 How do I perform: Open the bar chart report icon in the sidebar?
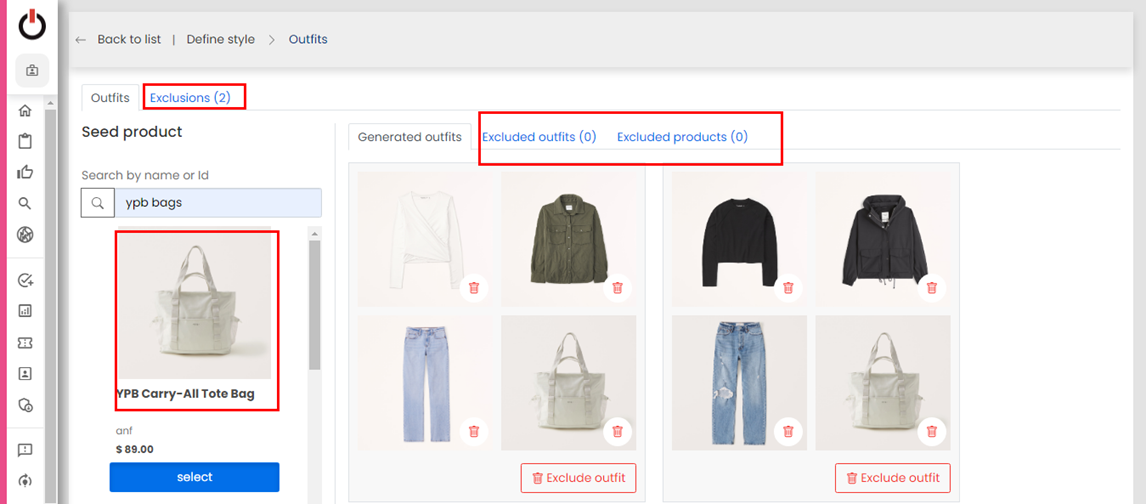pos(25,311)
